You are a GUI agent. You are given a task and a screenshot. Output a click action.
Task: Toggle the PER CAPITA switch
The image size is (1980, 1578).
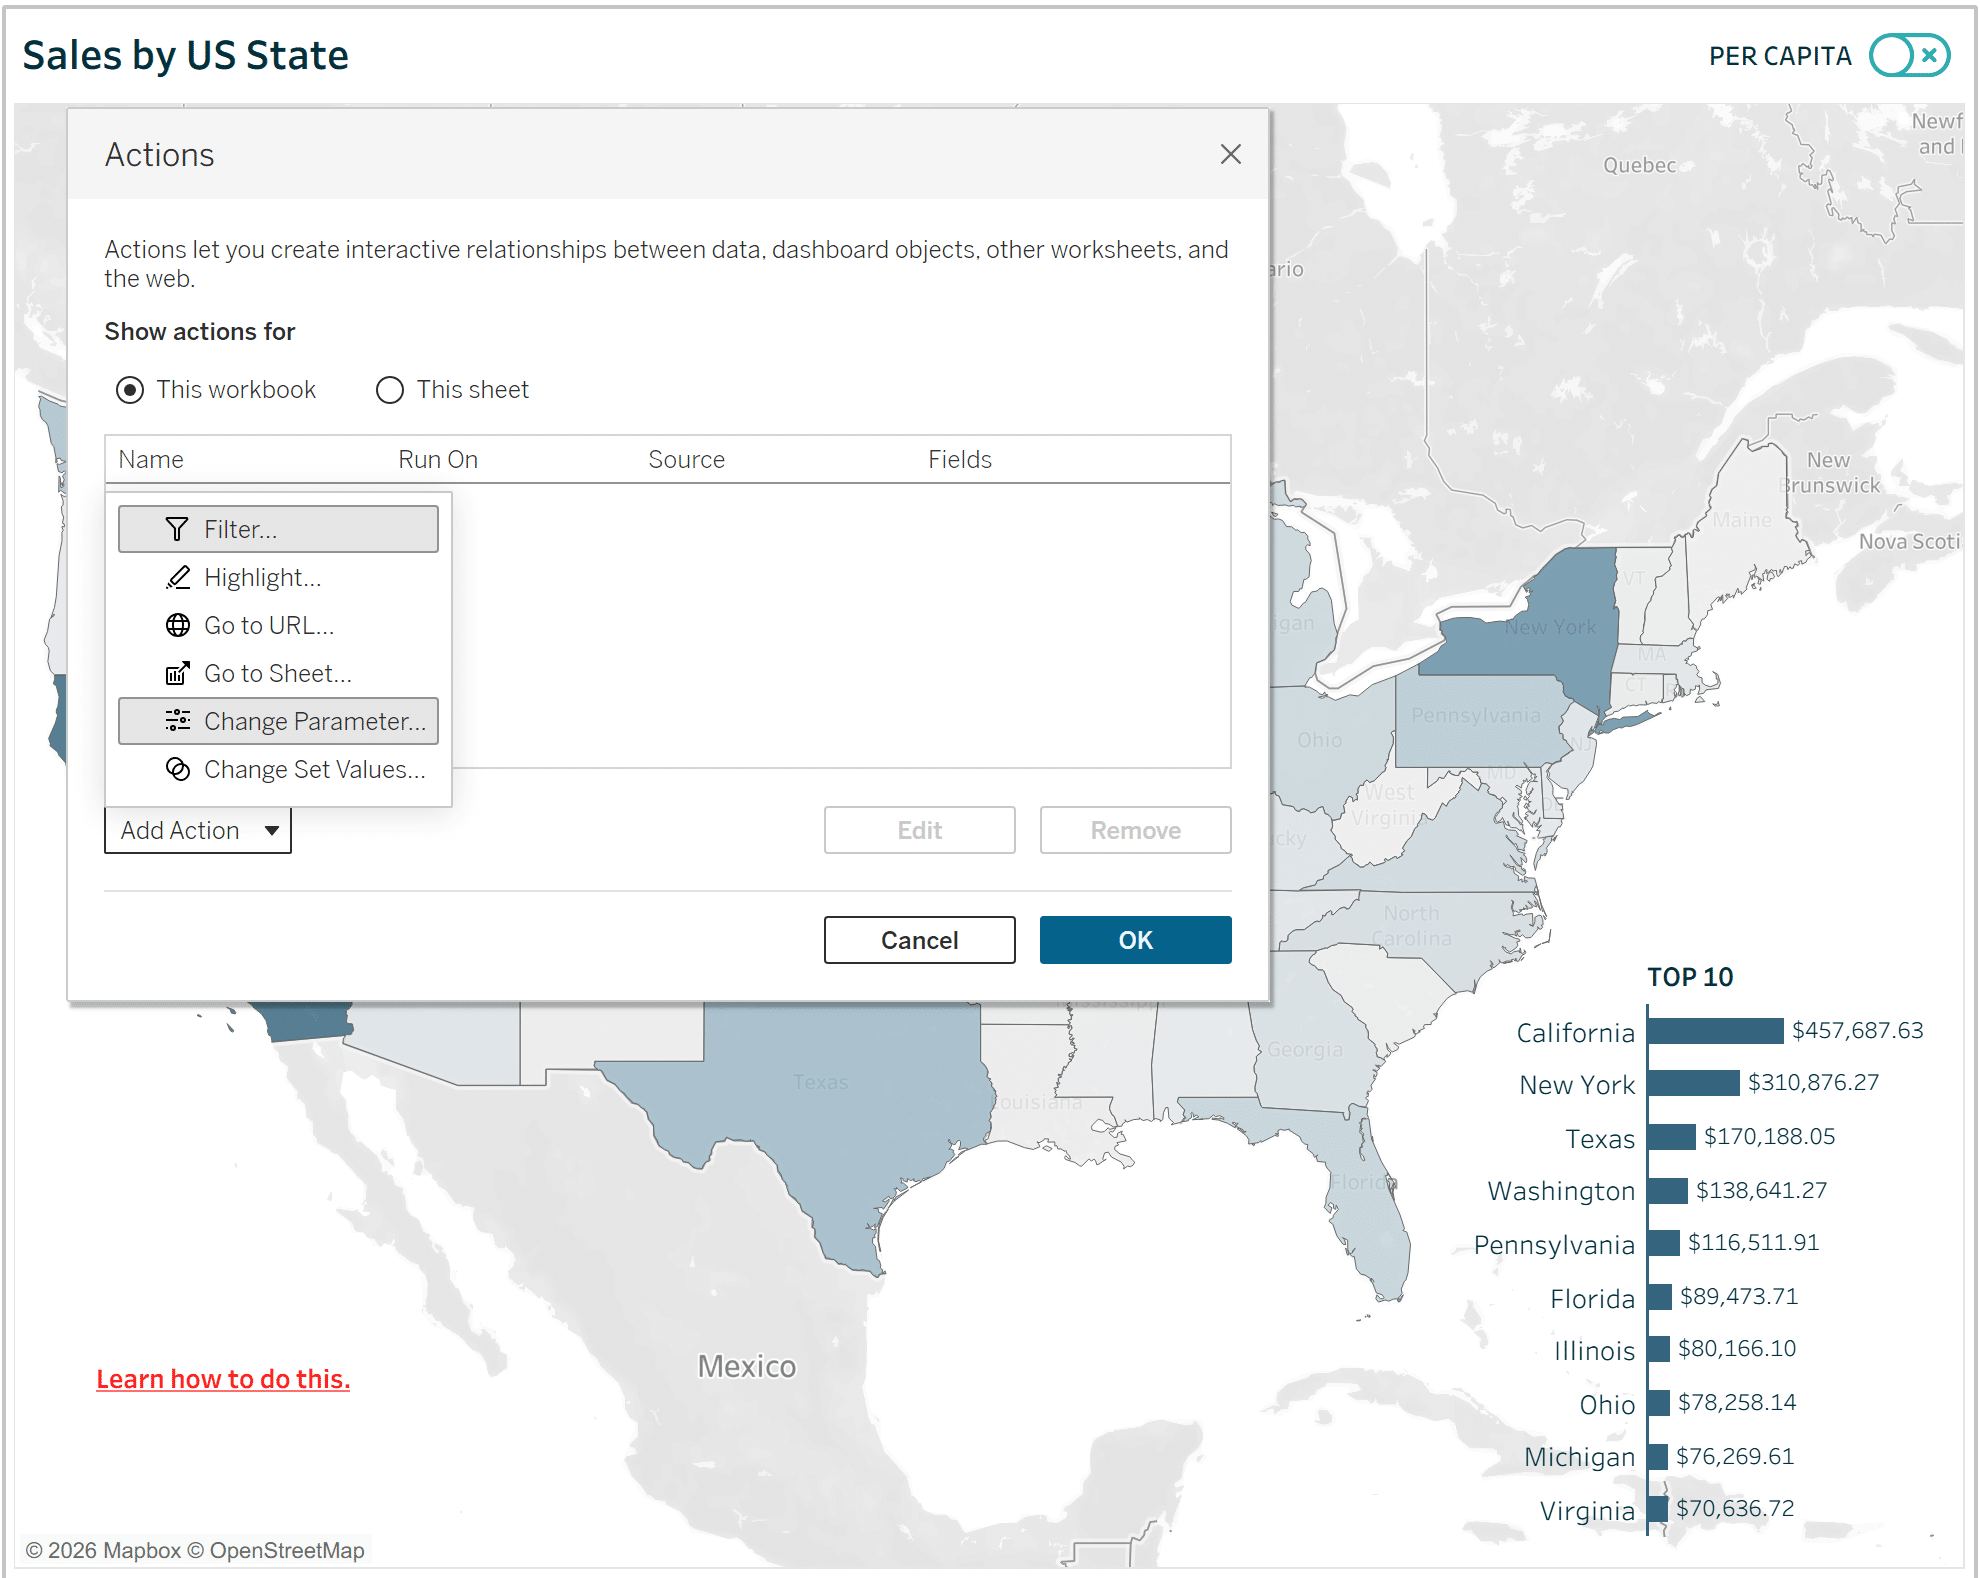(1909, 55)
